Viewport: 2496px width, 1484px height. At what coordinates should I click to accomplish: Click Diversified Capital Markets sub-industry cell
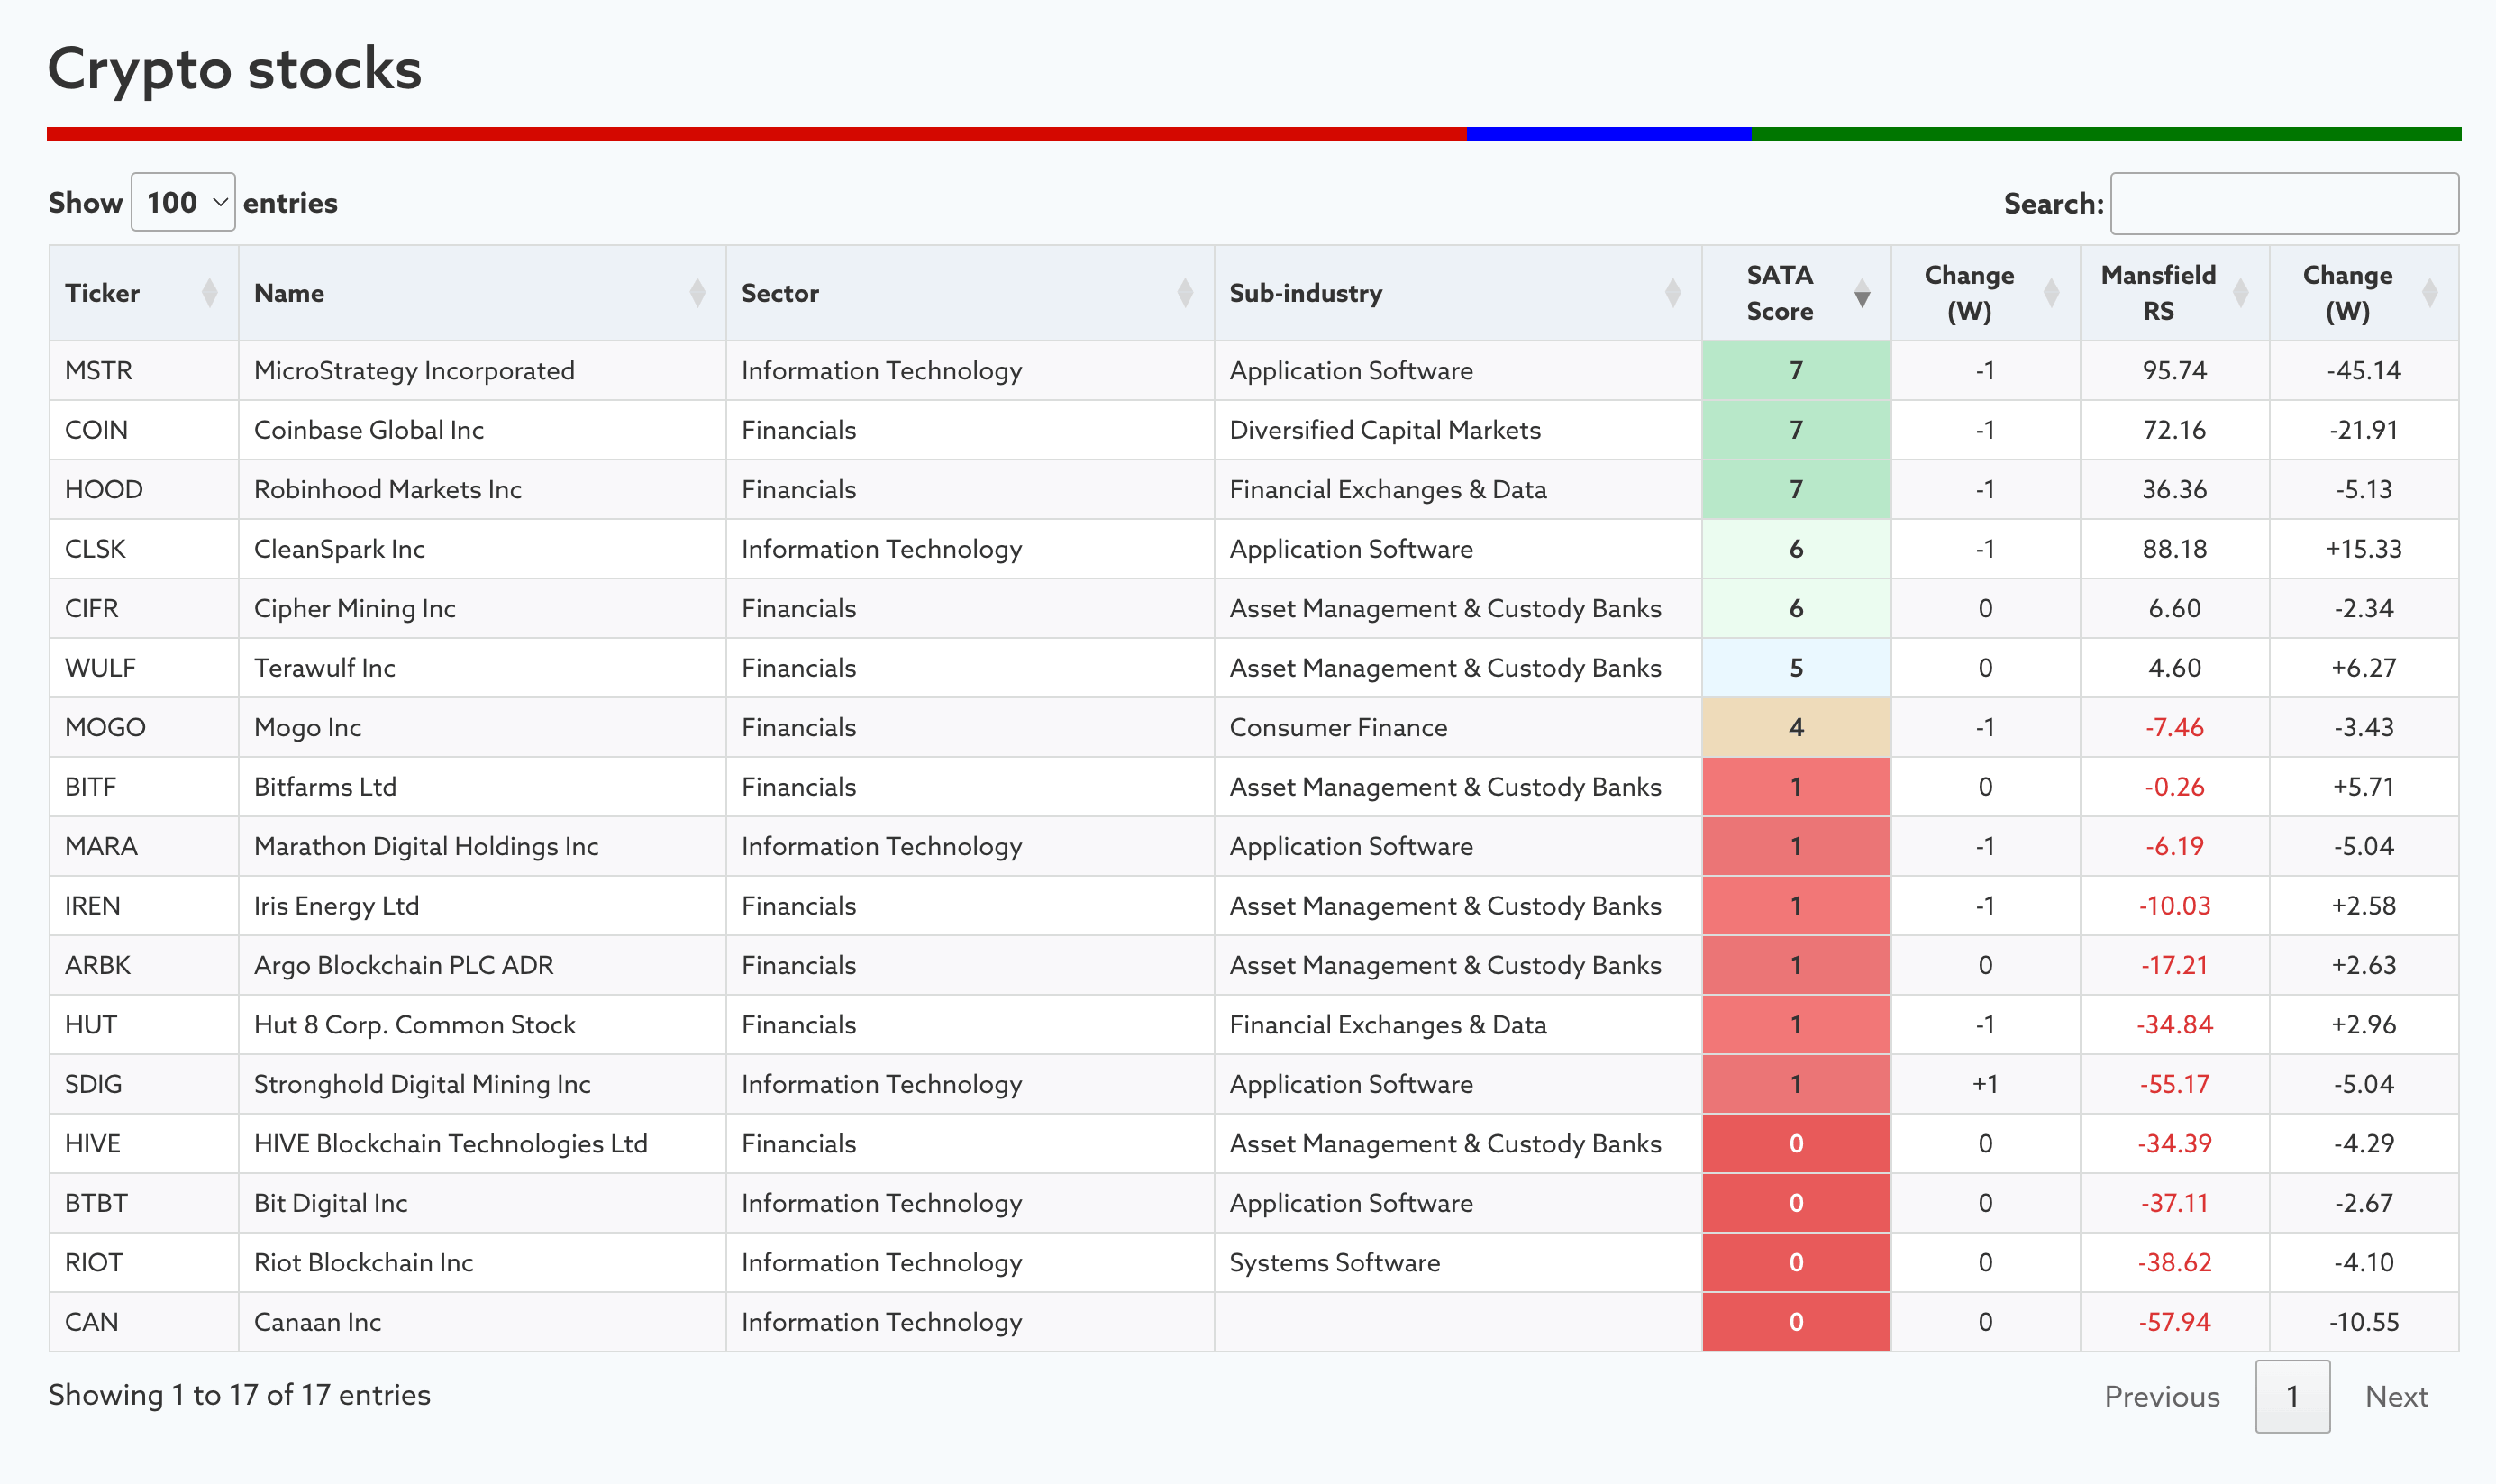1457,430
